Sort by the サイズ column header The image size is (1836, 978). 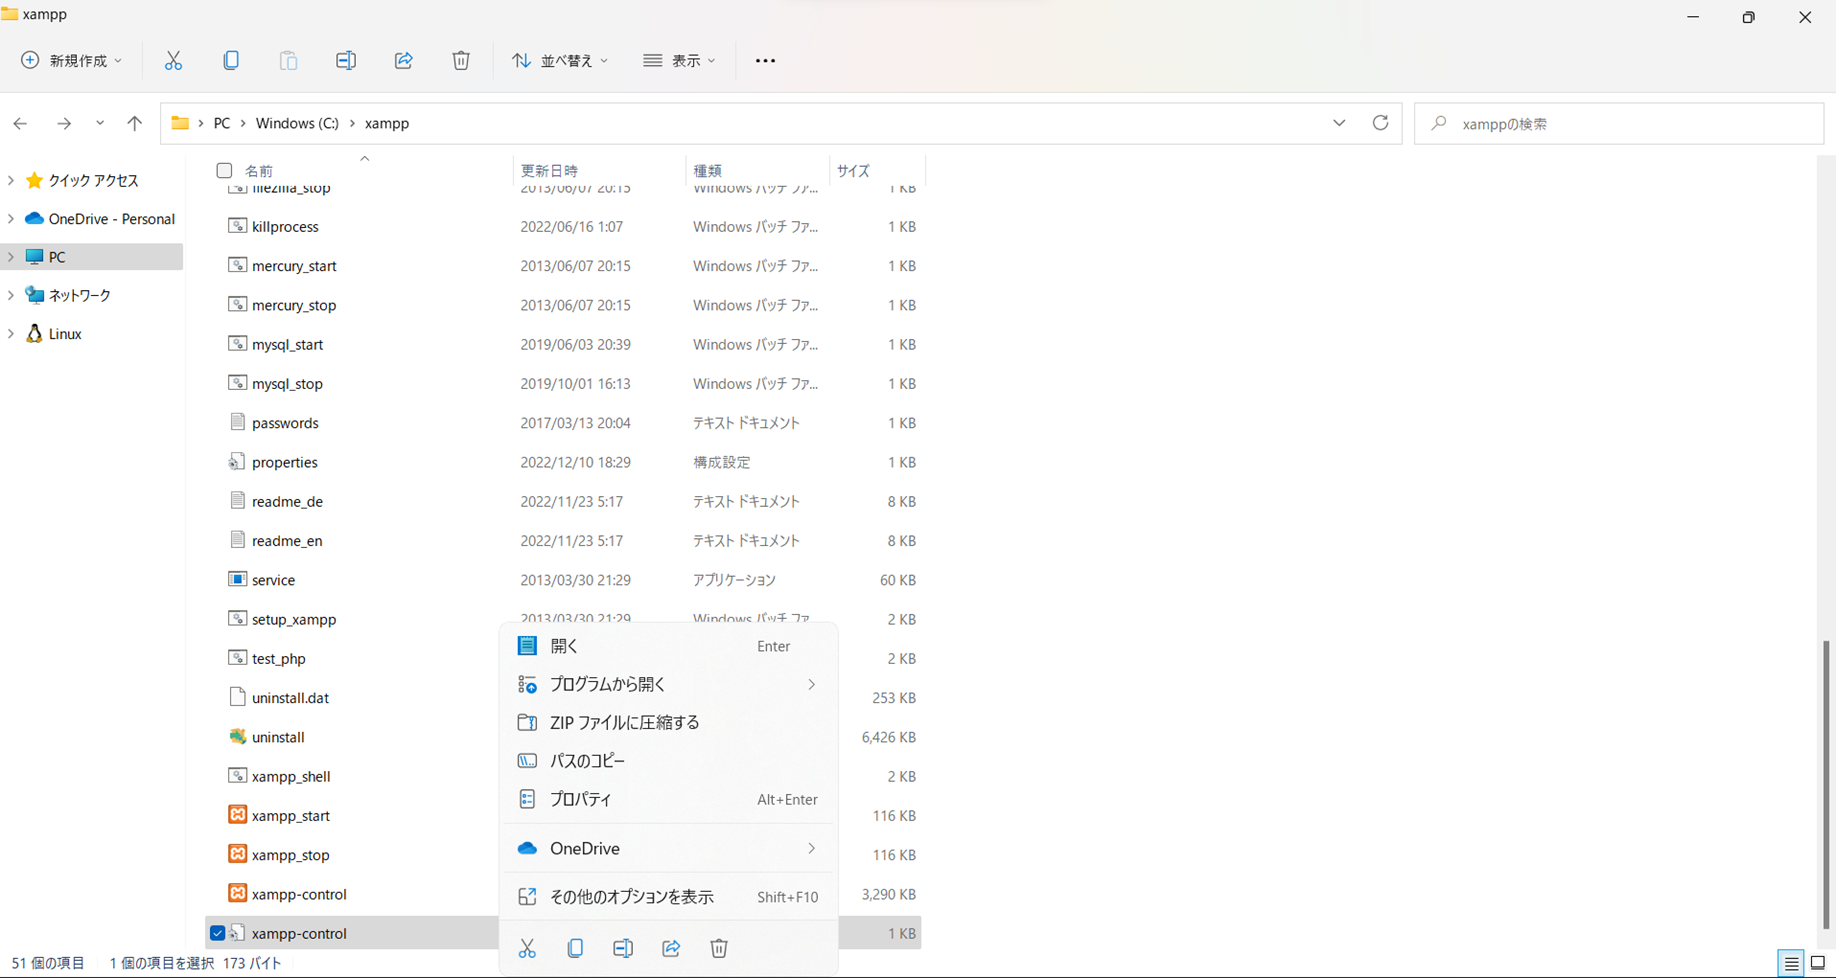coord(853,171)
